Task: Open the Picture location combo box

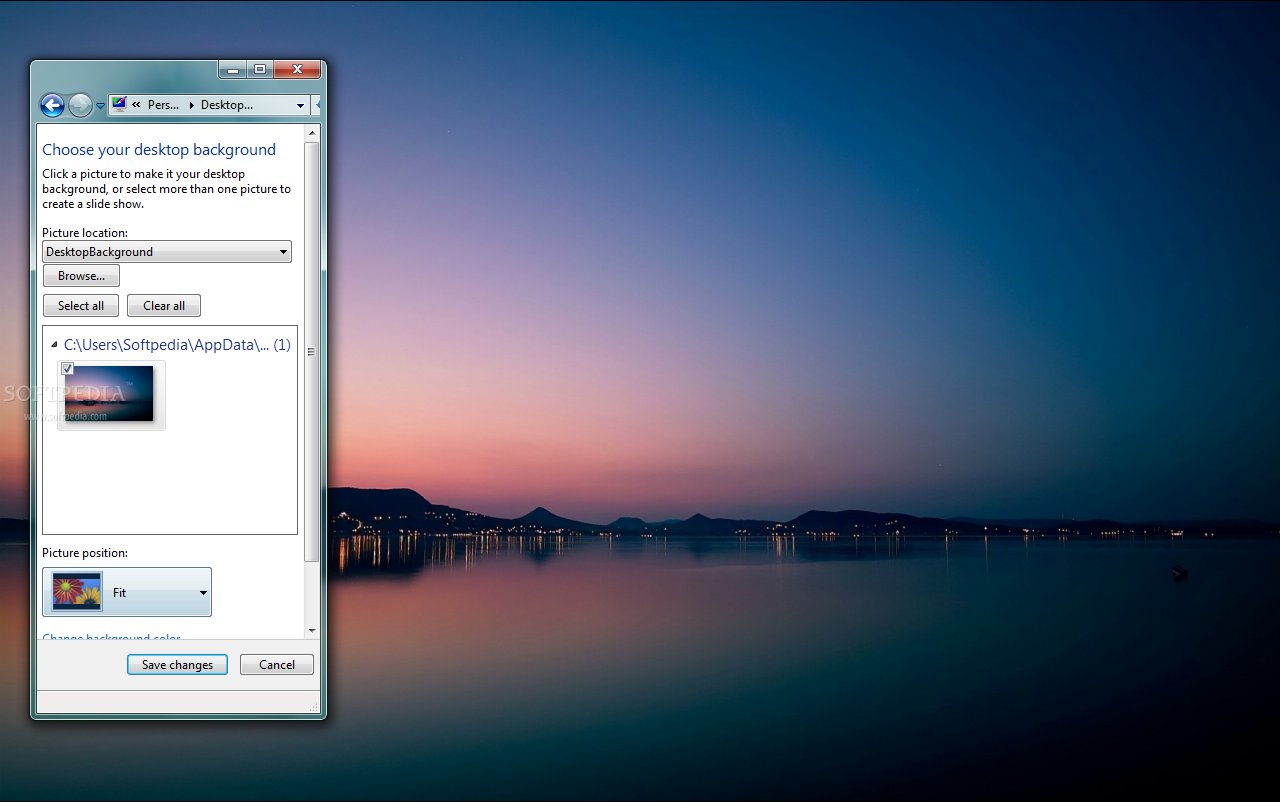Action: pyautogui.click(x=167, y=252)
